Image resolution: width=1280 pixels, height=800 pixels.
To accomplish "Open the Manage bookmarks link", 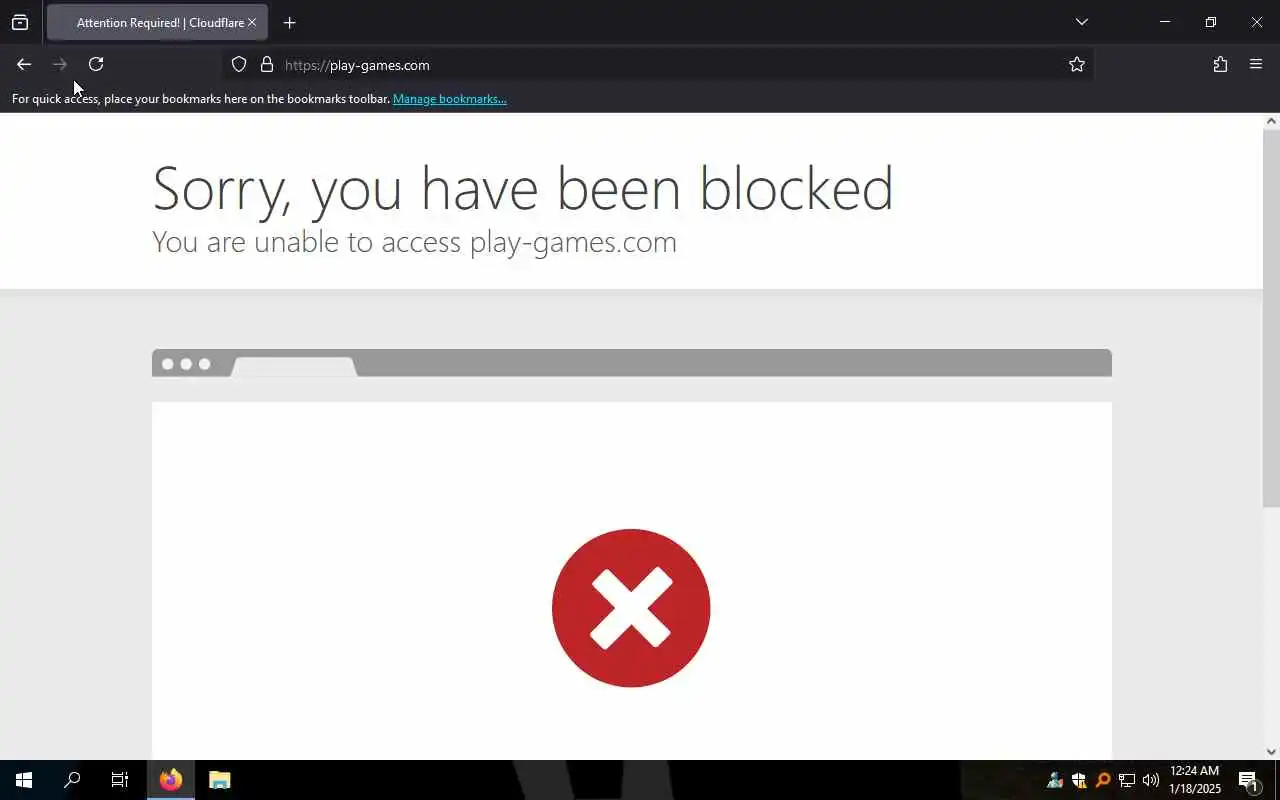I will click(450, 99).
